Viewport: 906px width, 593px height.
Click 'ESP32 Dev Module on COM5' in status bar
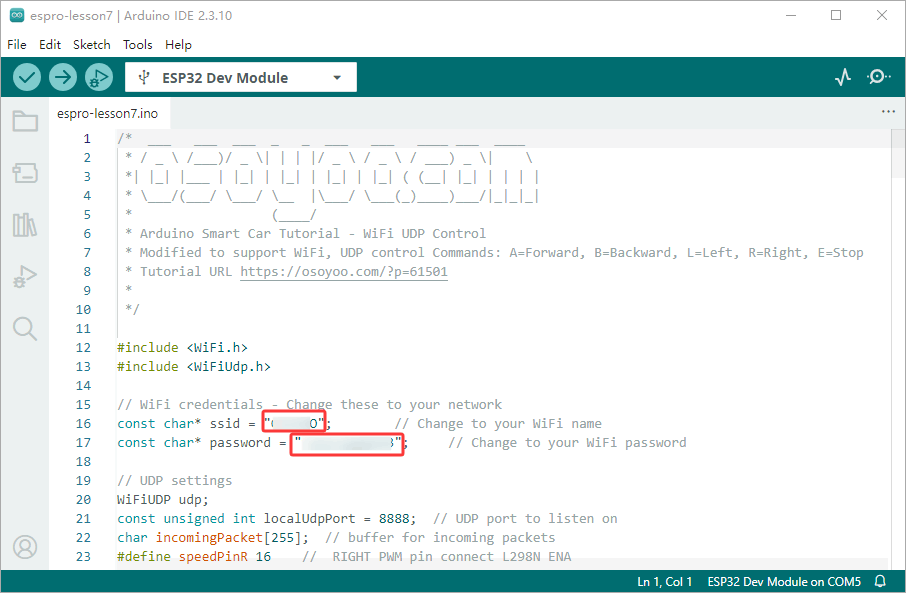pyautogui.click(x=784, y=581)
